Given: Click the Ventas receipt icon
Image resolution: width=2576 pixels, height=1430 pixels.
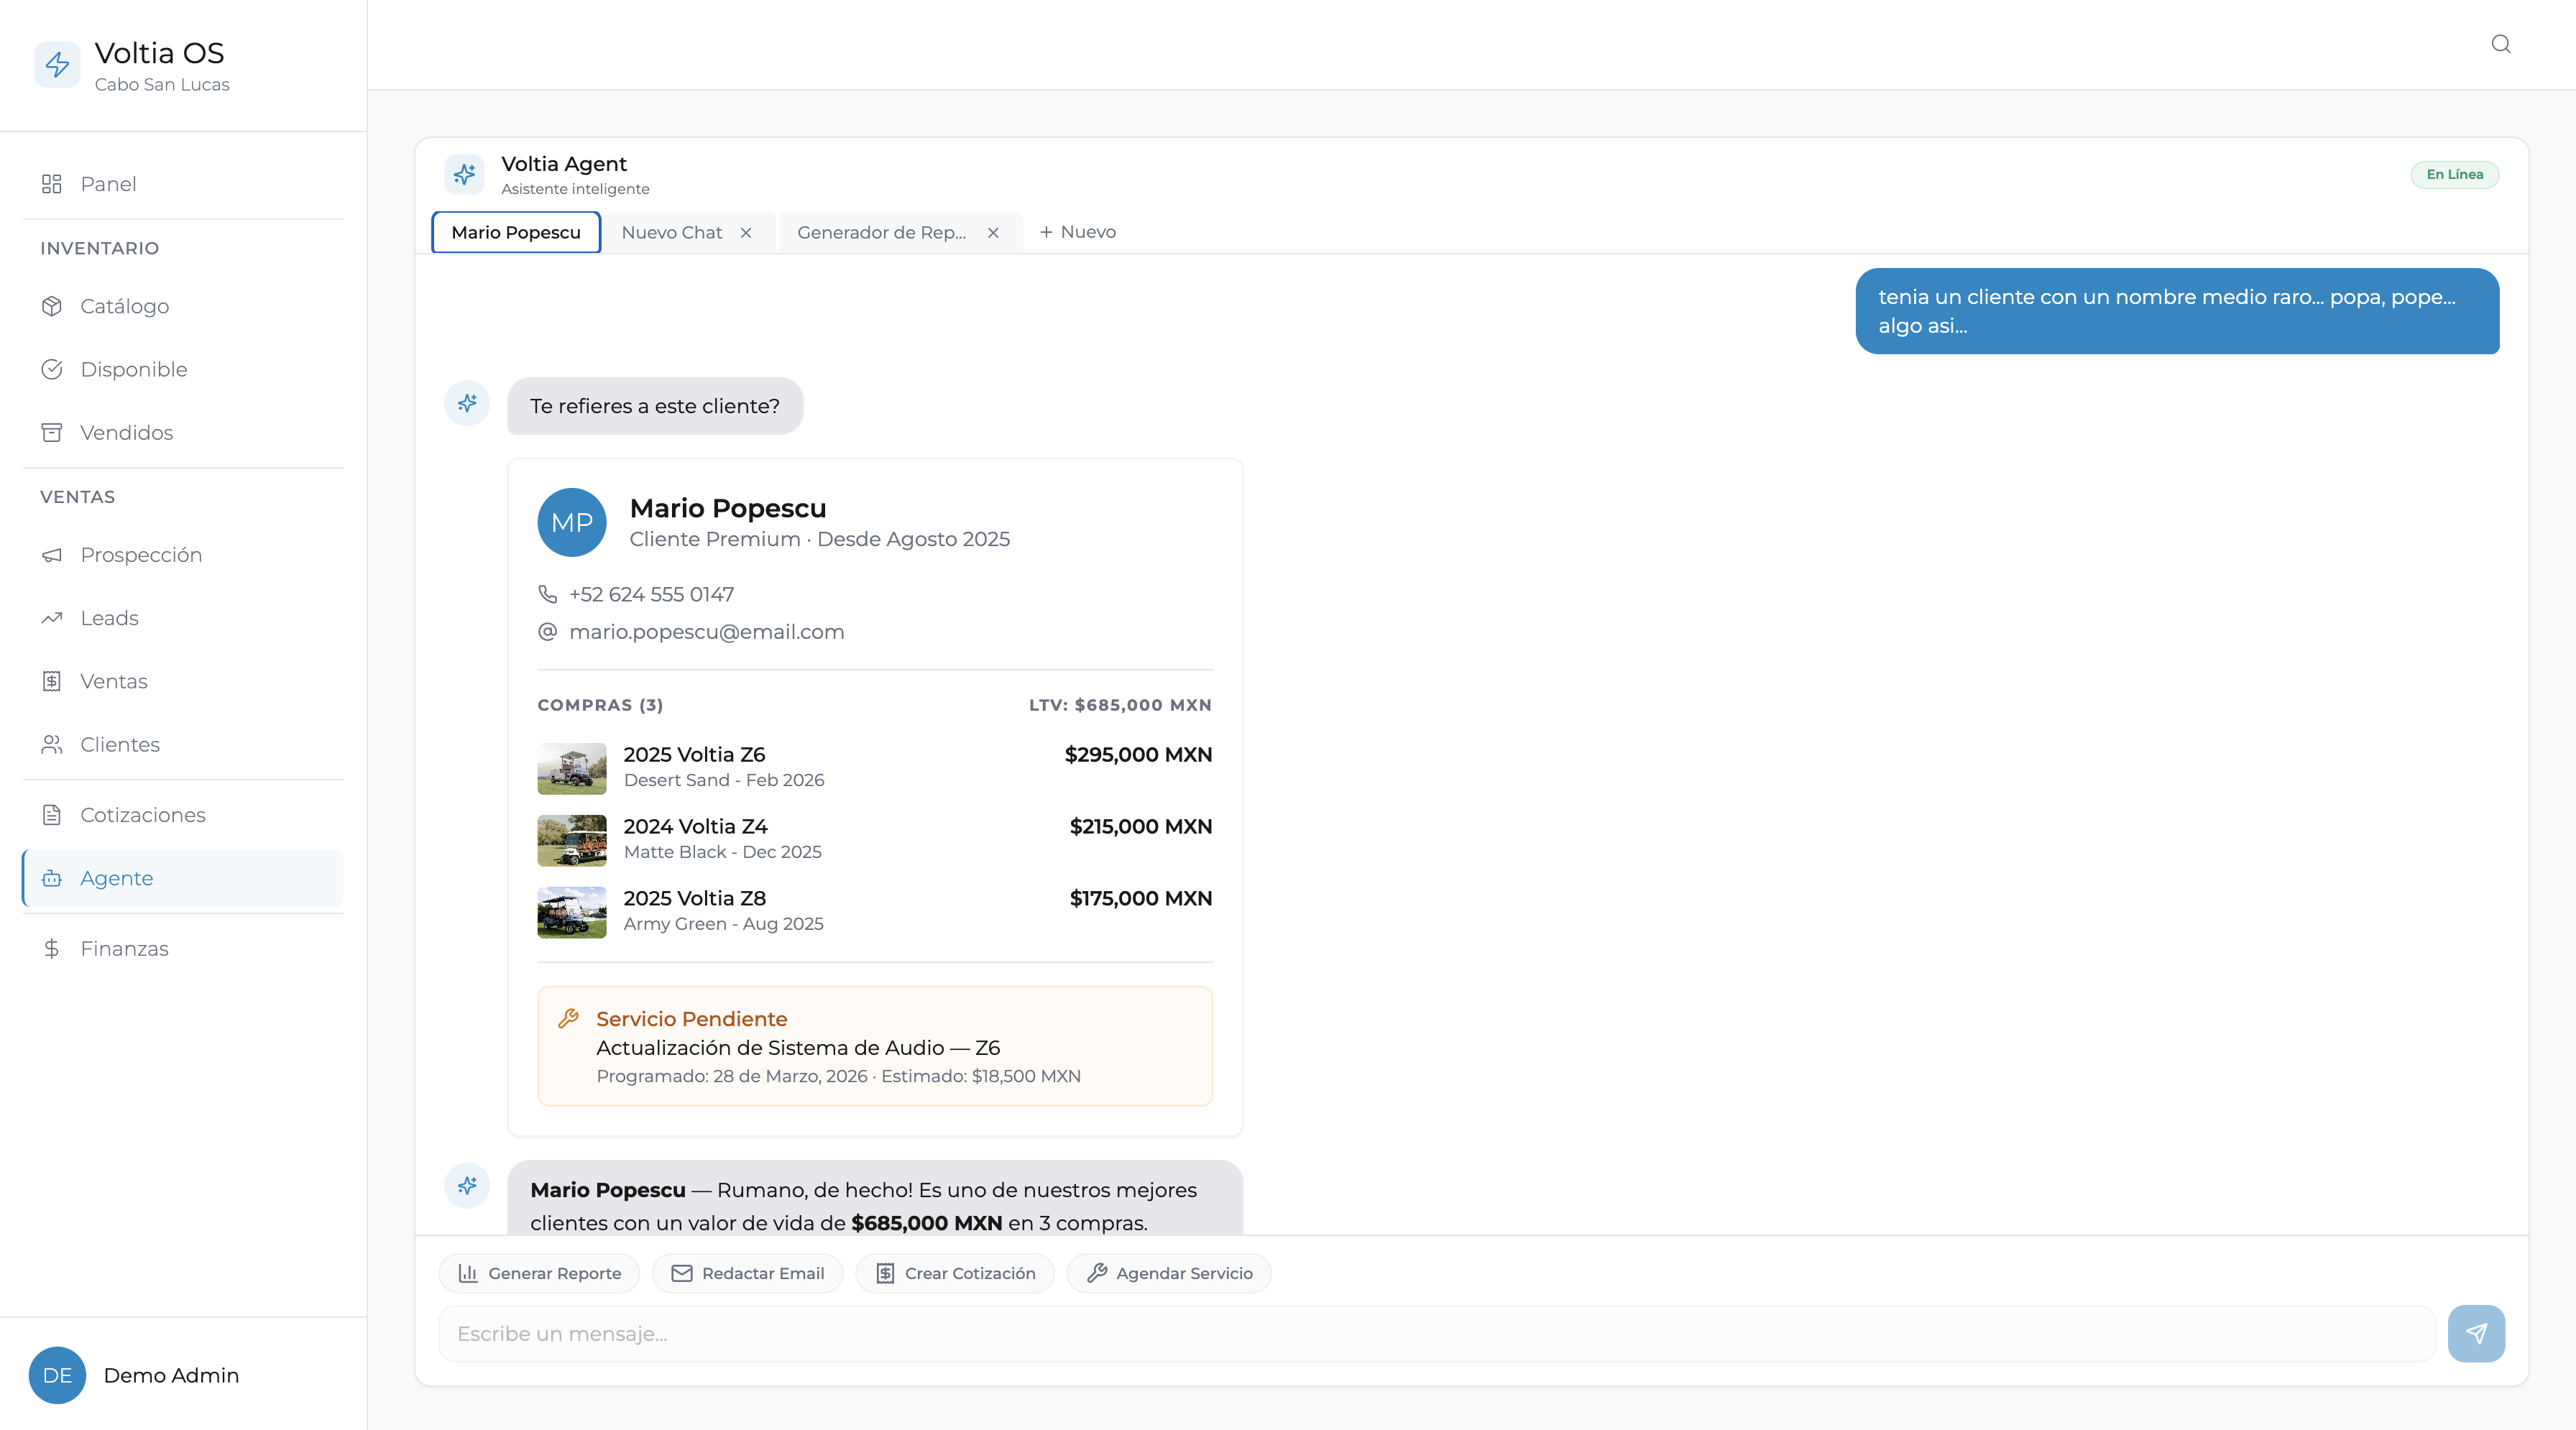Looking at the screenshot, I should 52,681.
